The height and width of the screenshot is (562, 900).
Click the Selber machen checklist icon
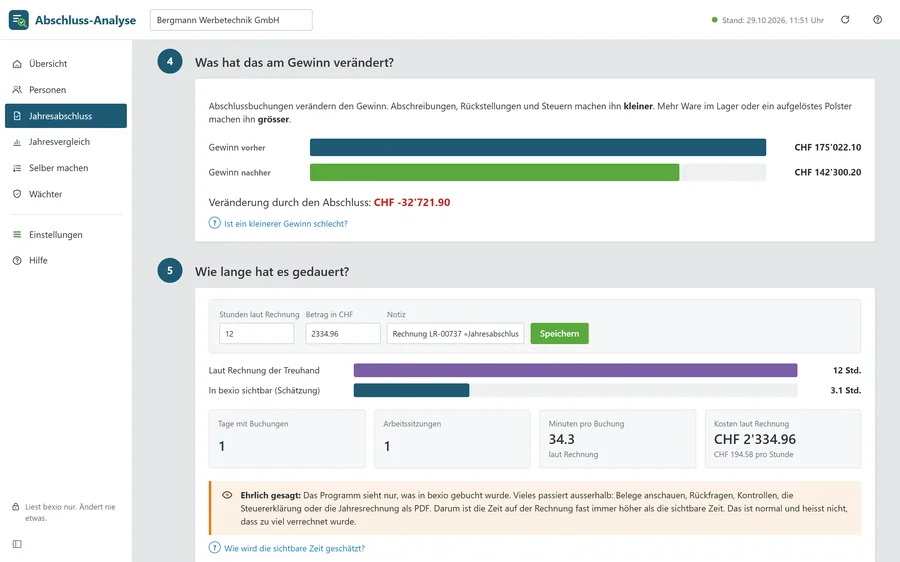(x=17, y=168)
